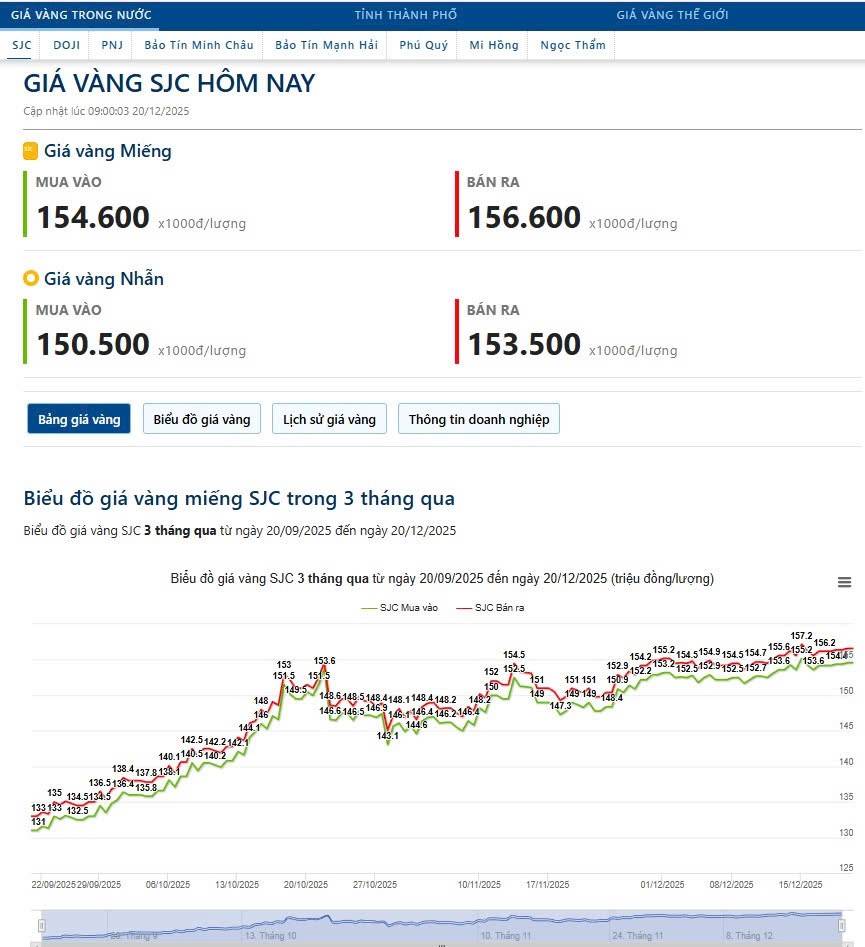The image size is (865, 947).
Task: Switch to the PNJ tab
Action: (x=112, y=45)
